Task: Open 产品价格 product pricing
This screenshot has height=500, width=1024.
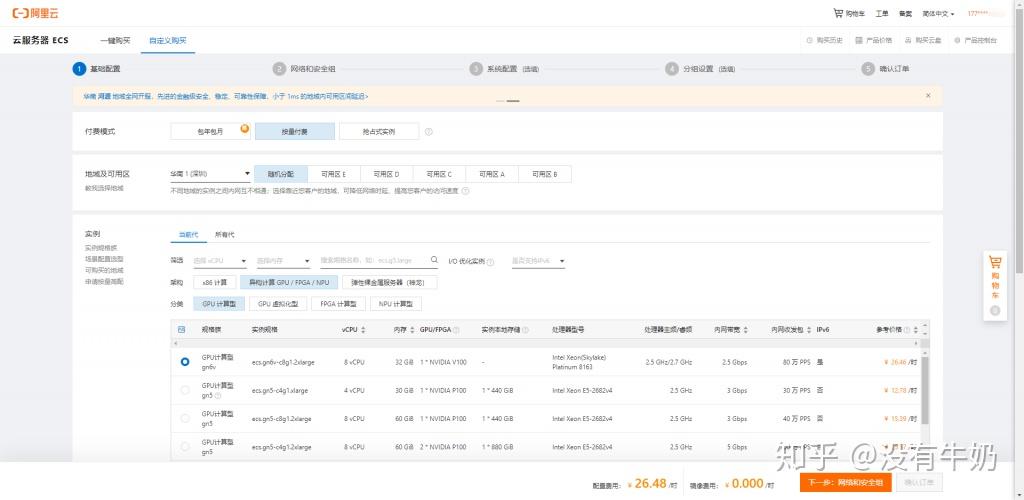Action: pyautogui.click(x=873, y=40)
